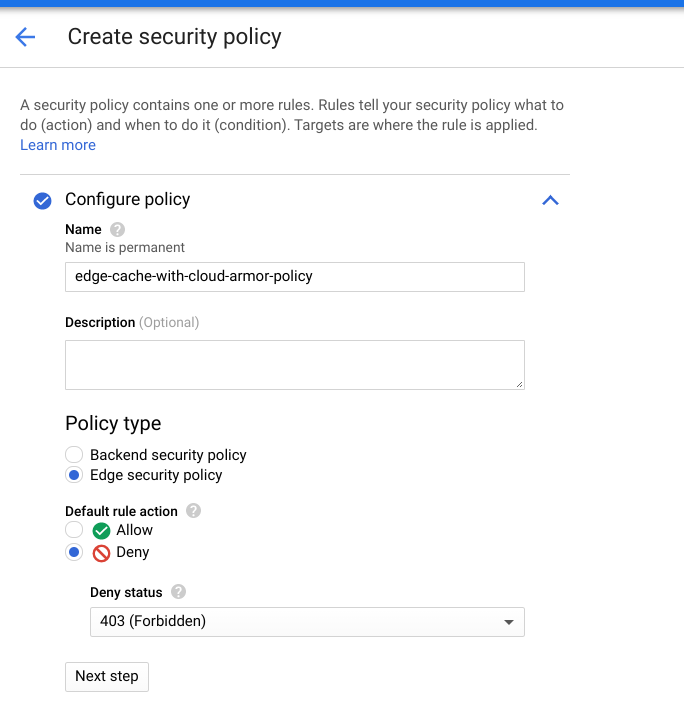Go back using the left arrow icon
This screenshot has width=684, height=703.
[25, 38]
